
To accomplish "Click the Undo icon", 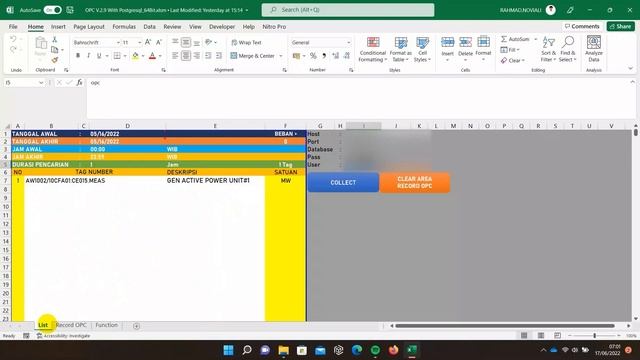I will pos(13,39).
